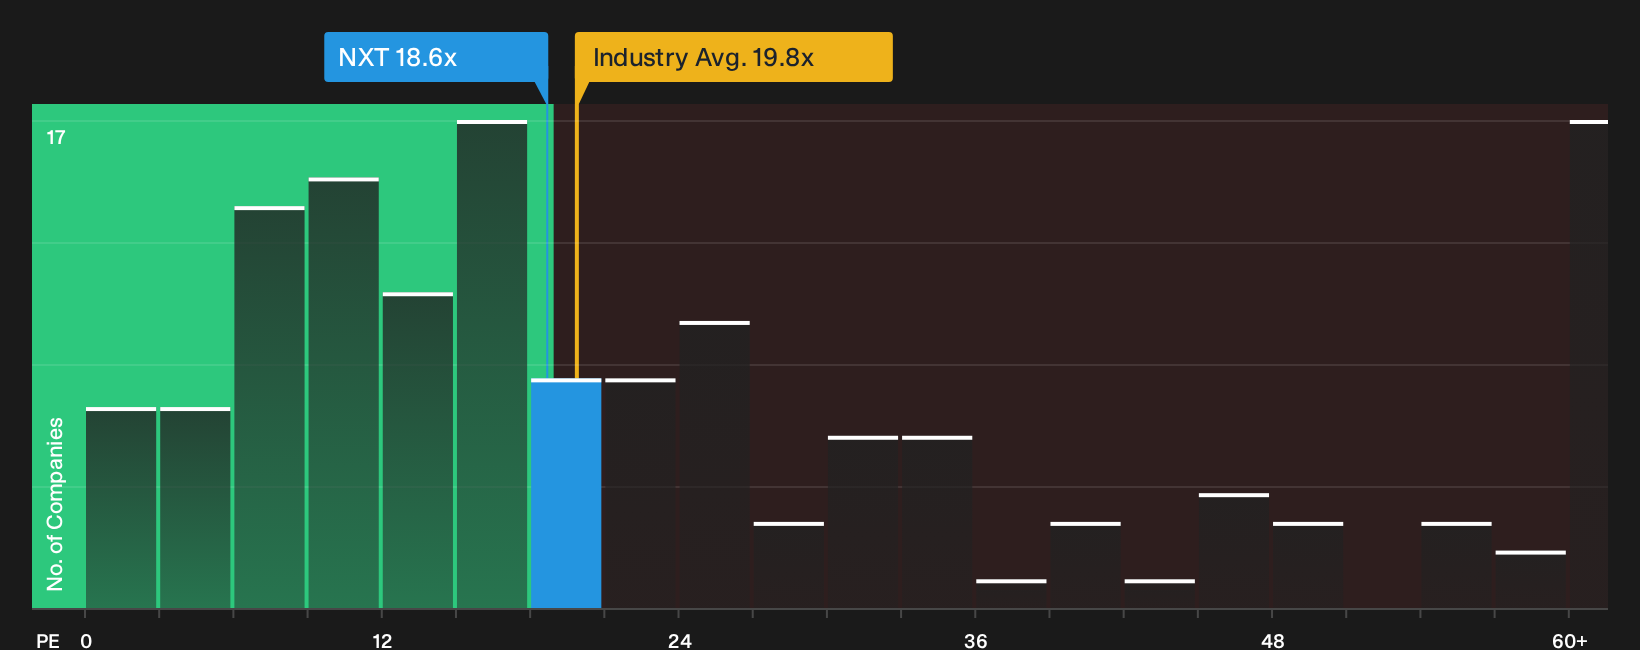Select the 60+ bar at the chart's end
The height and width of the screenshot is (650, 1640).
[x=1589, y=364]
